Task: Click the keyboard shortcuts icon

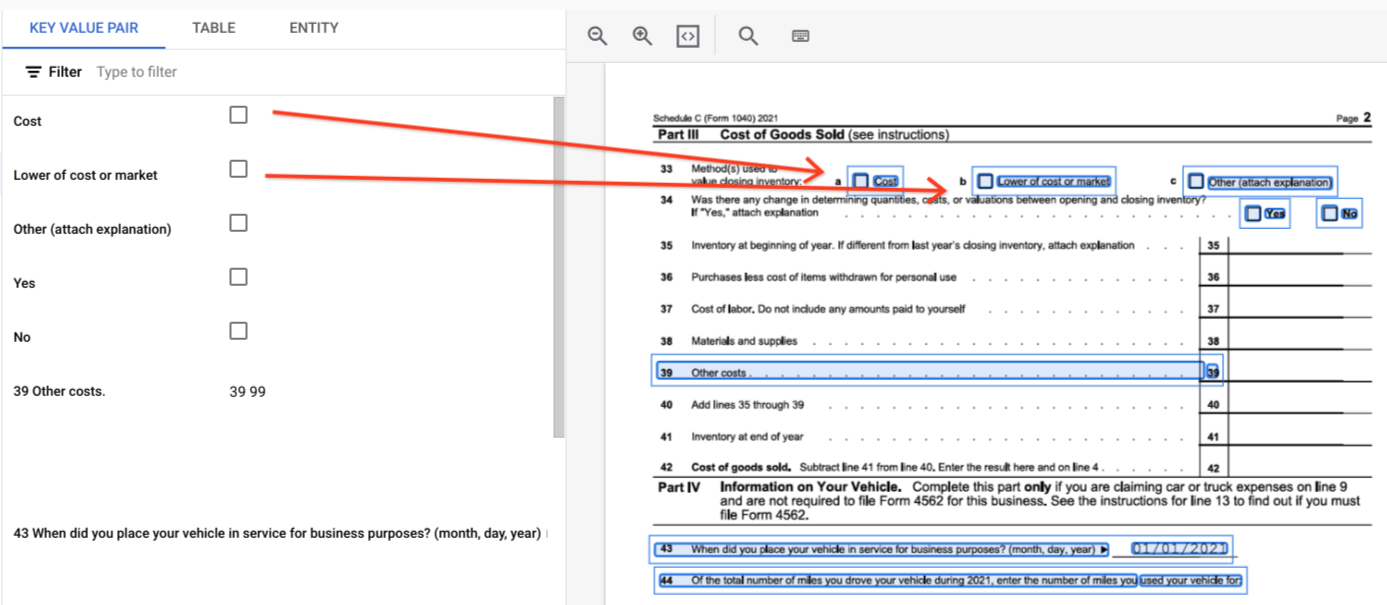Action: [x=800, y=36]
